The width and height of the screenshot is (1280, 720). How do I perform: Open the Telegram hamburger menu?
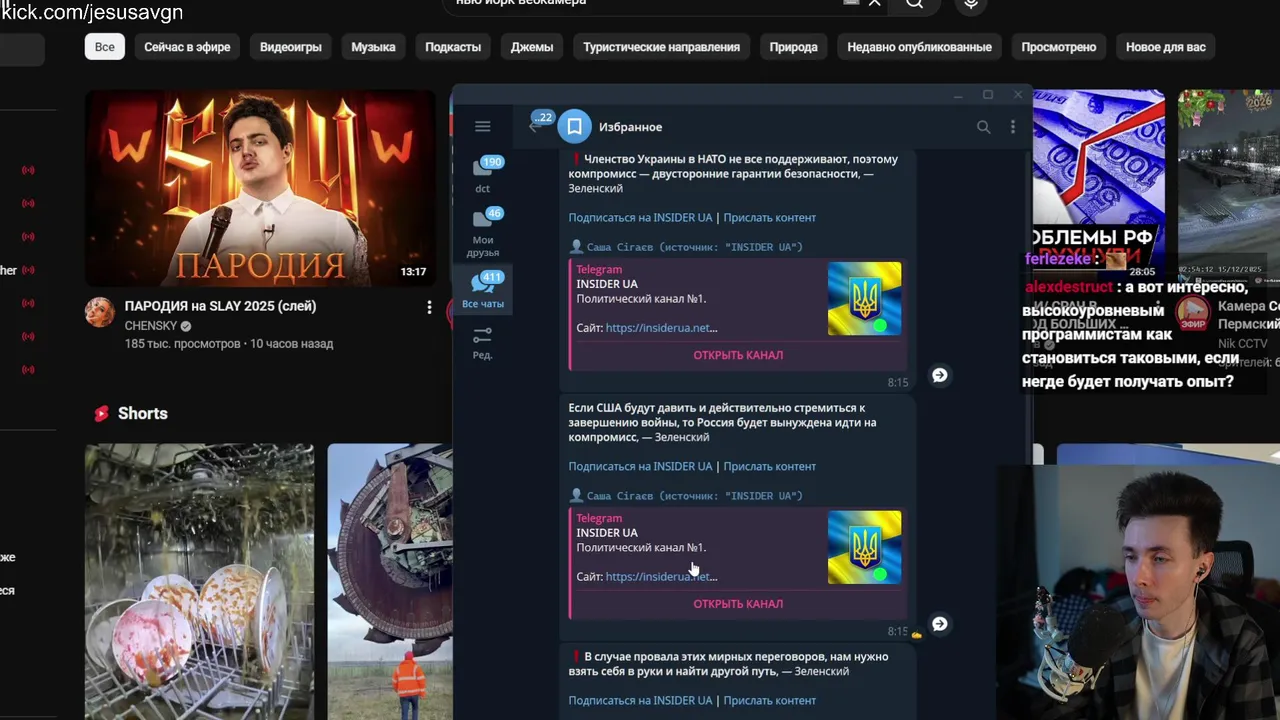[483, 126]
